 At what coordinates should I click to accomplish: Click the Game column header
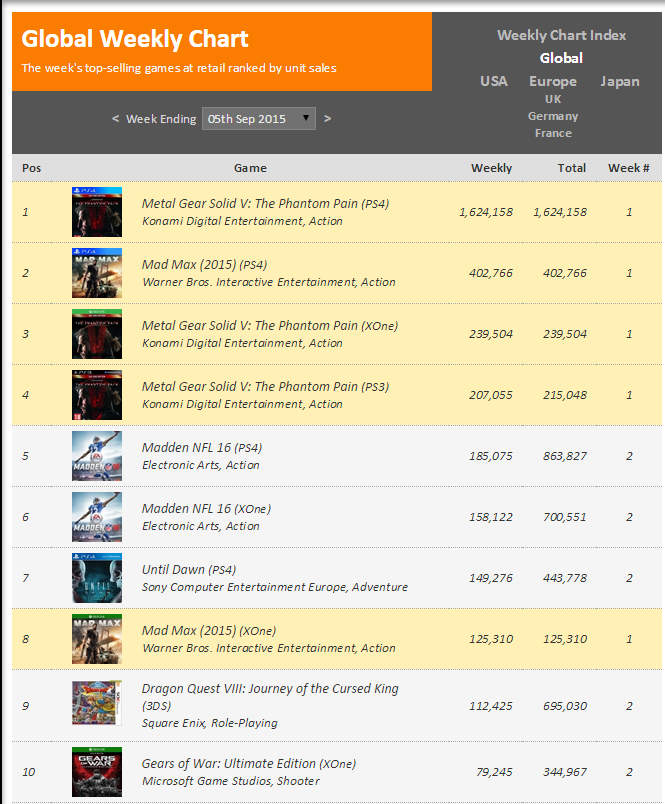[250, 168]
